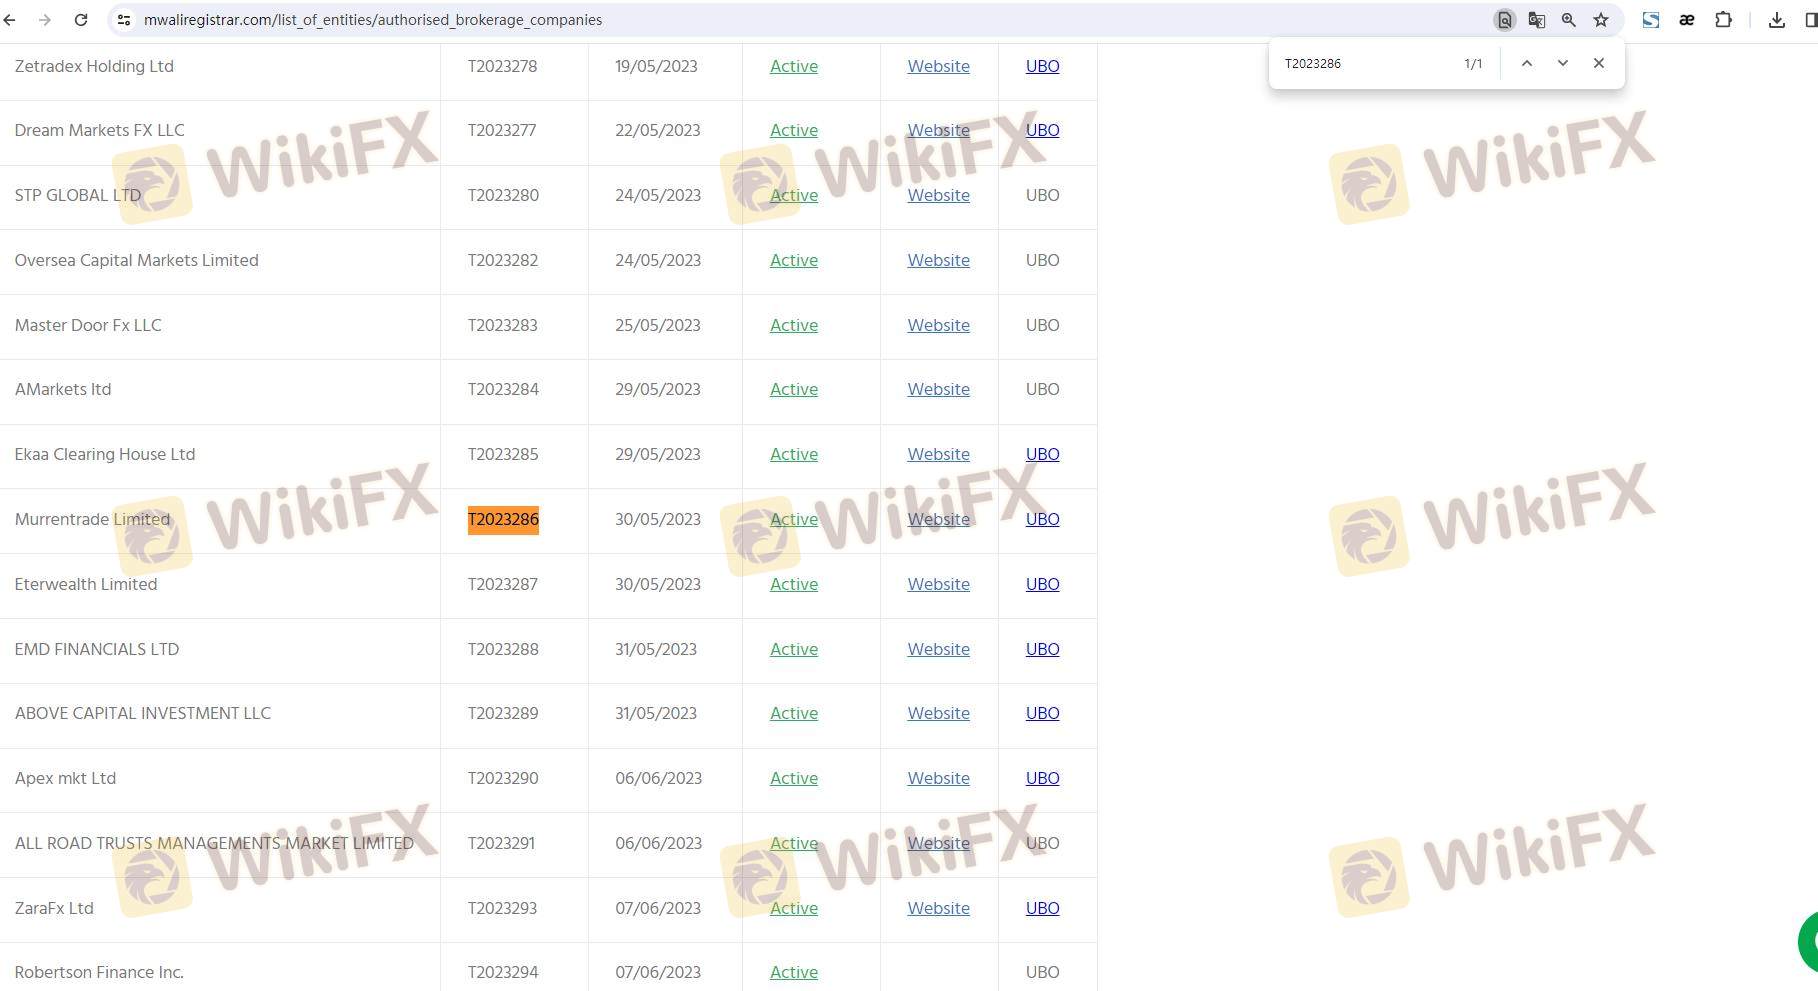
Task: Click the address bar URL
Action: (x=372, y=20)
